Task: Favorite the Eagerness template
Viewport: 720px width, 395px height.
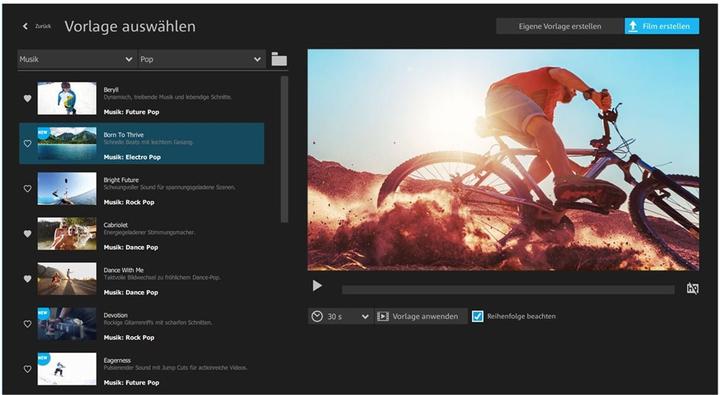Action: [28, 369]
